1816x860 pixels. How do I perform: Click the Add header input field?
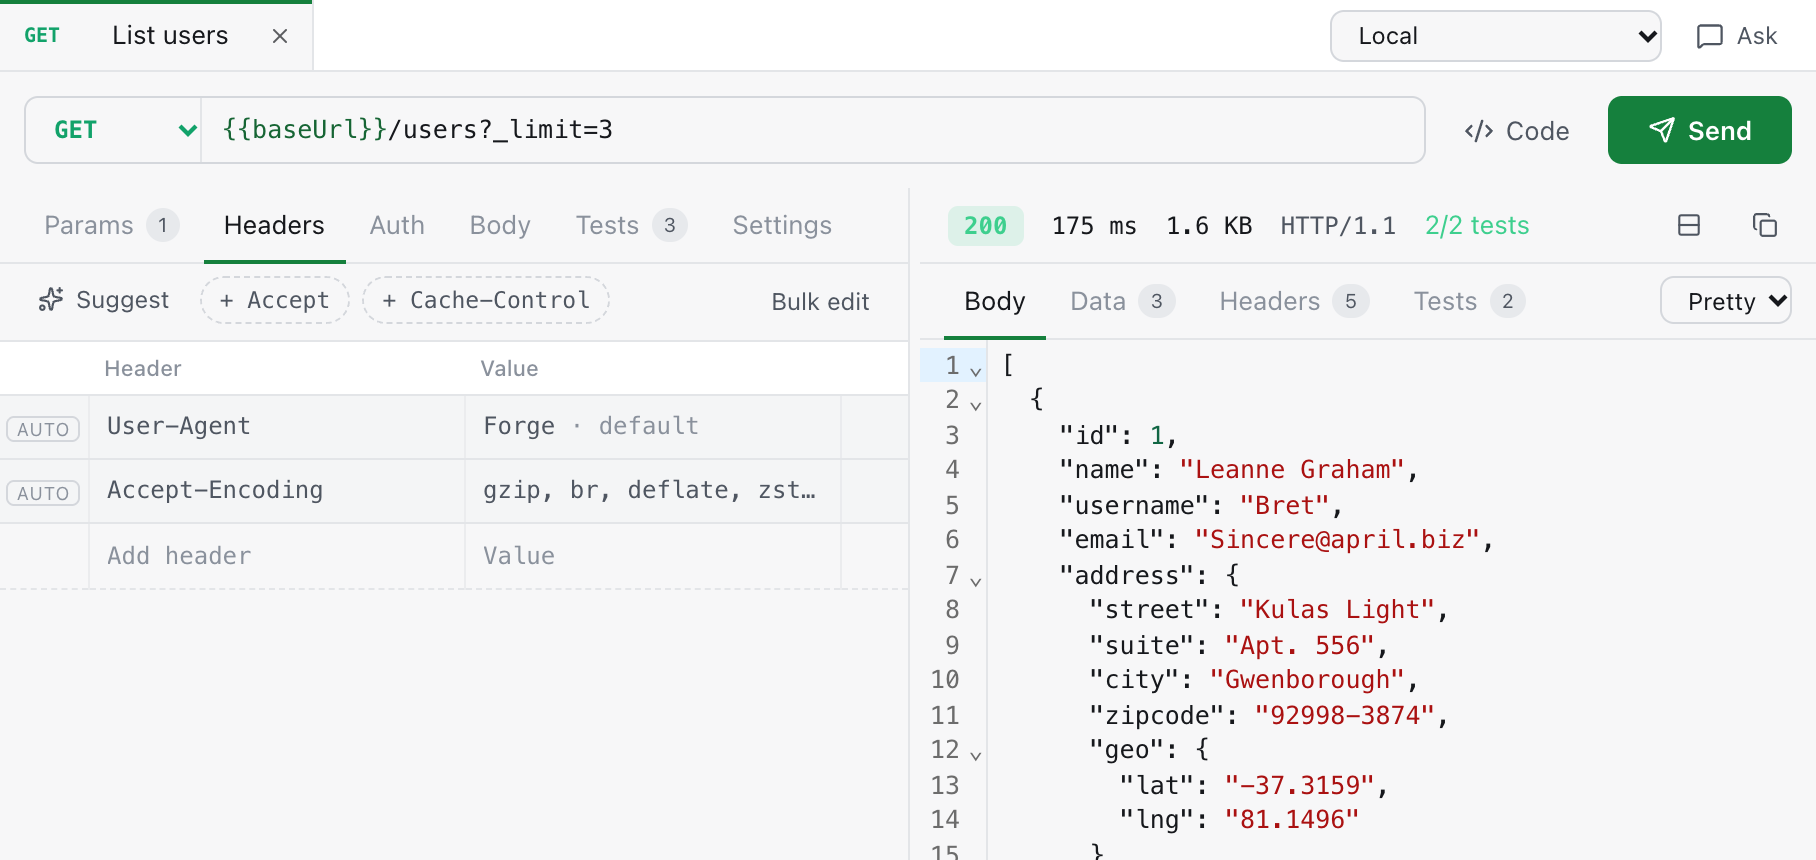(x=277, y=556)
